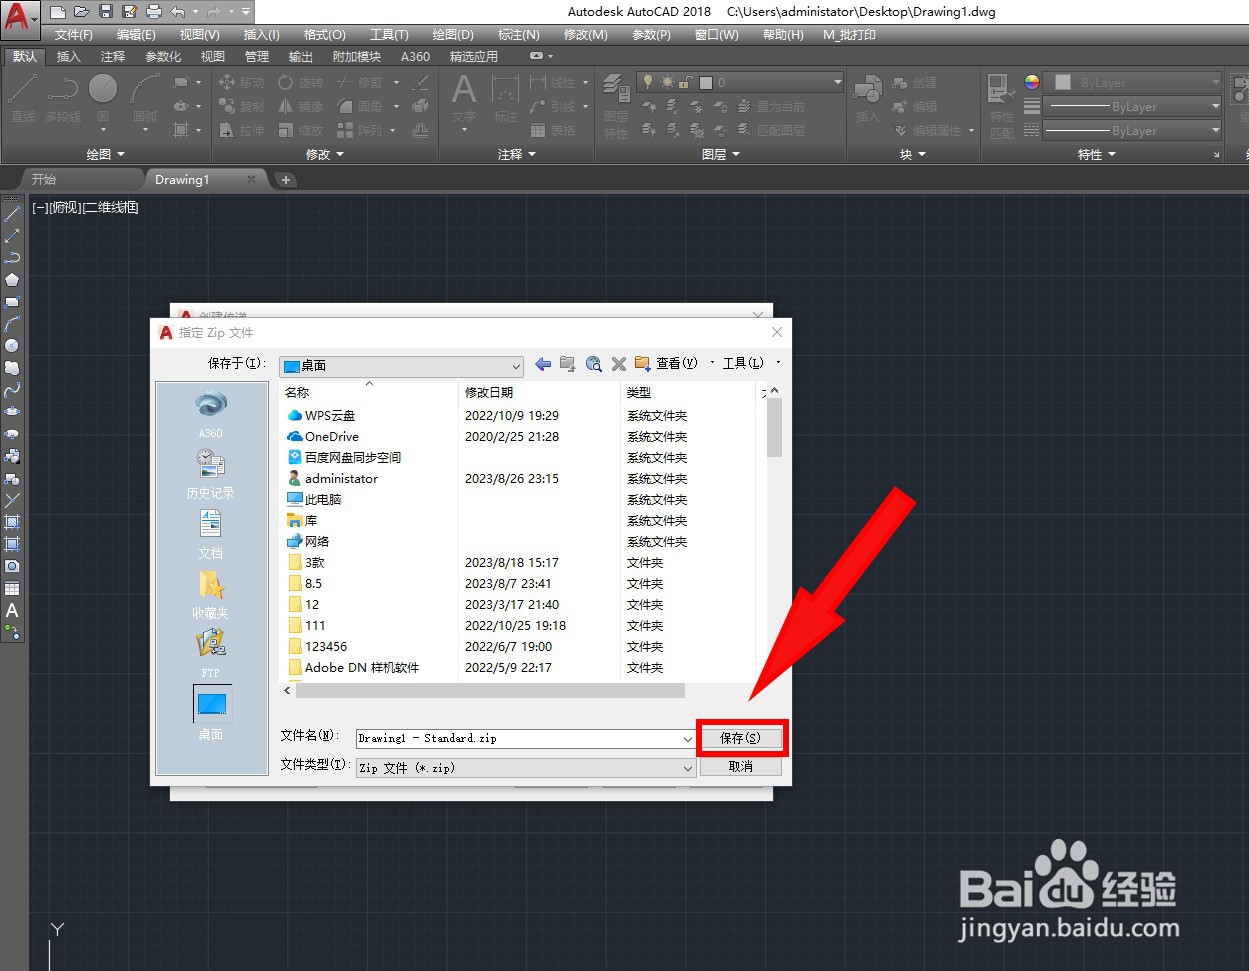Open the 标注(N) menu
The height and width of the screenshot is (971, 1249).
(519, 35)
